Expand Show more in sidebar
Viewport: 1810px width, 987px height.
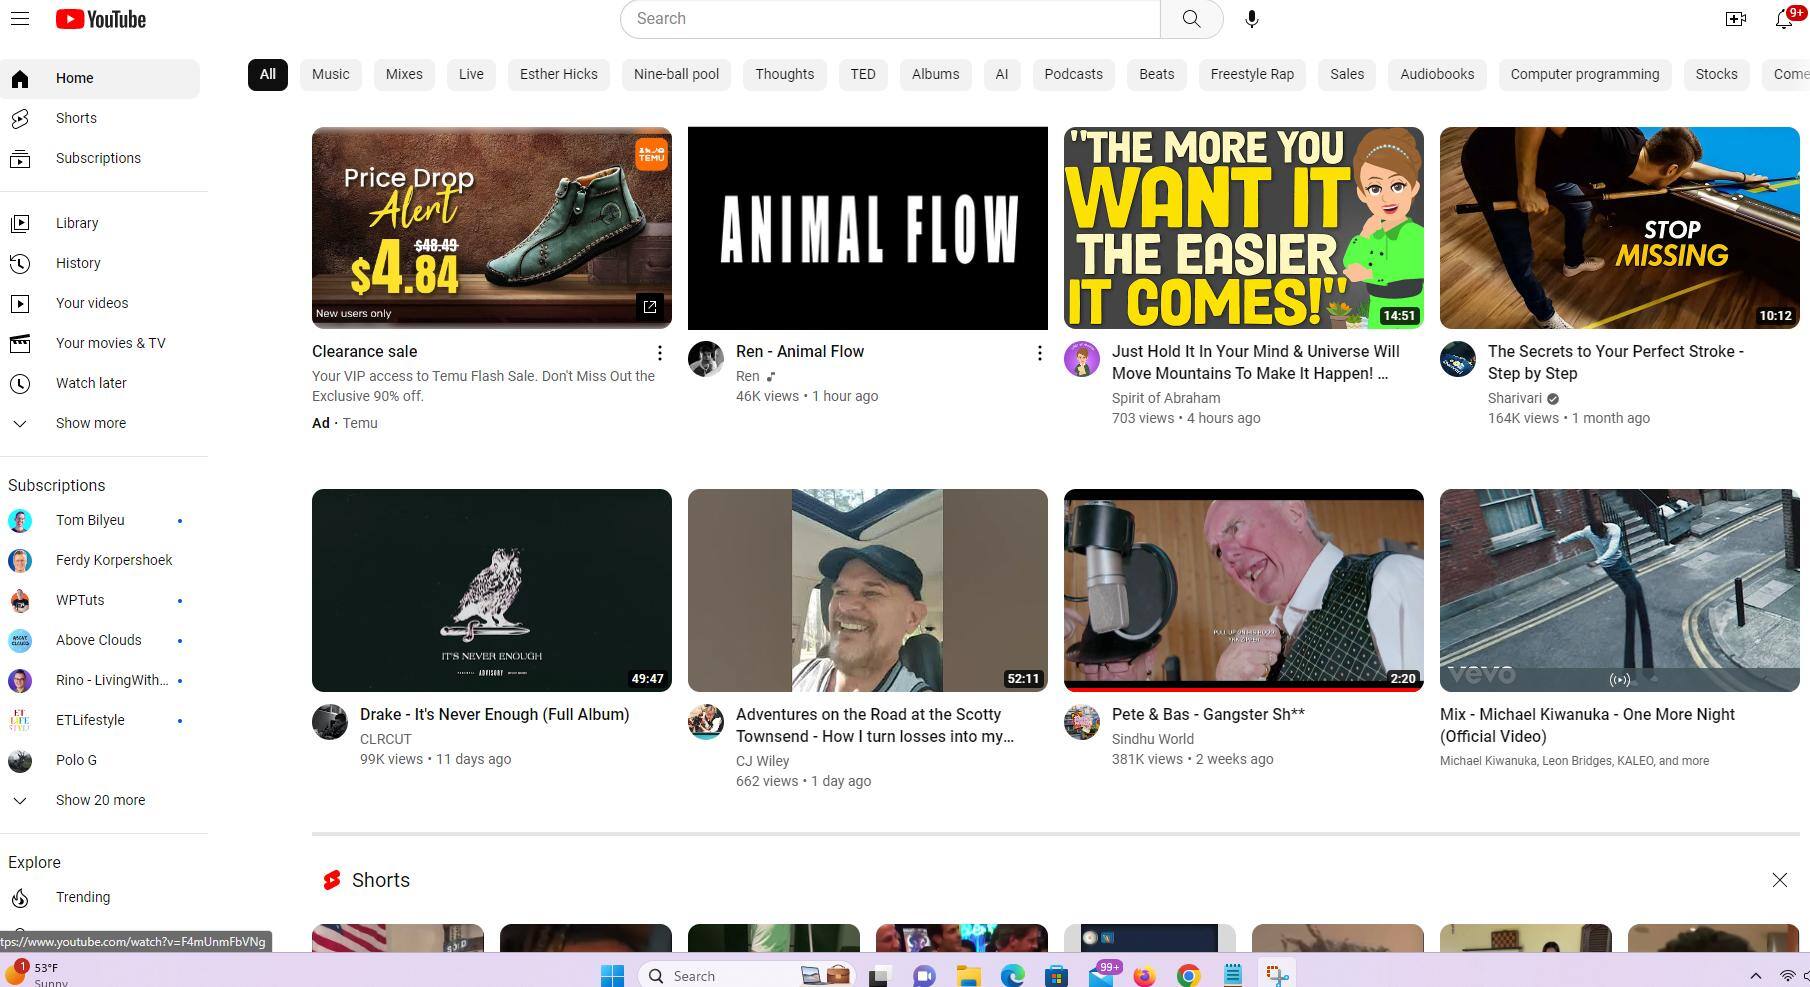click(90, 423)
